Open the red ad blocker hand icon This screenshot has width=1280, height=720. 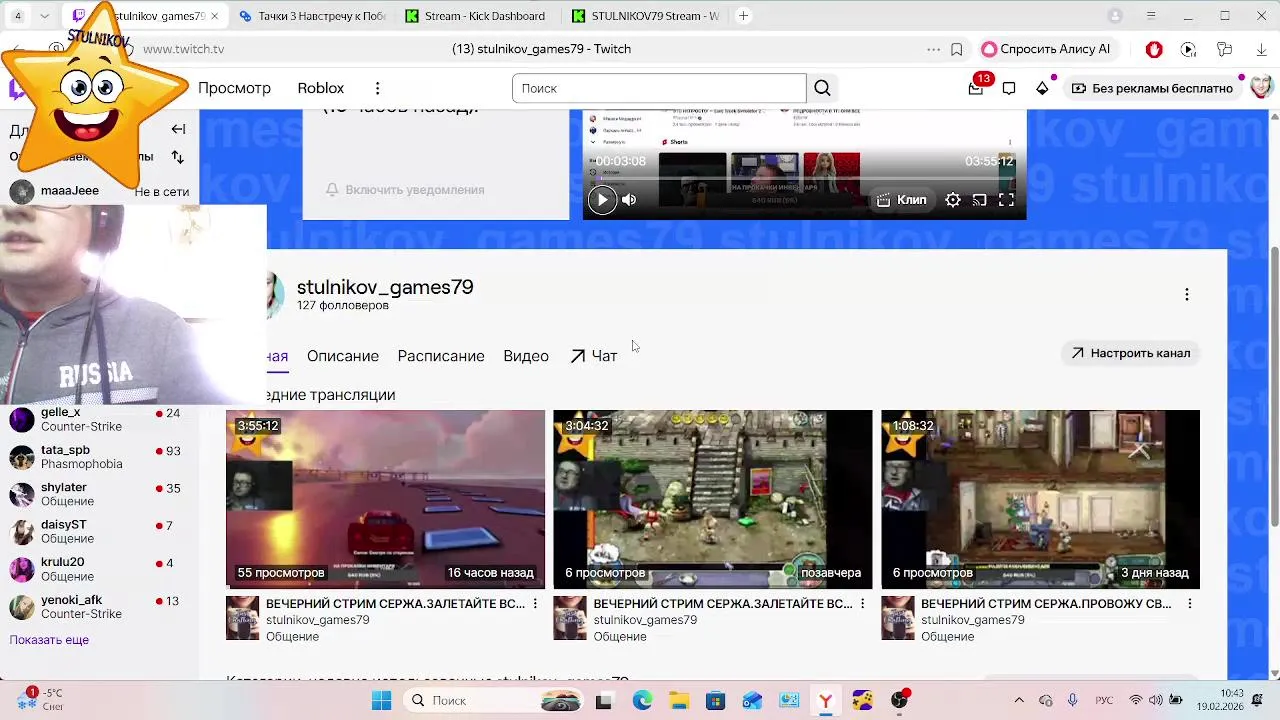tap(1154, 49)
